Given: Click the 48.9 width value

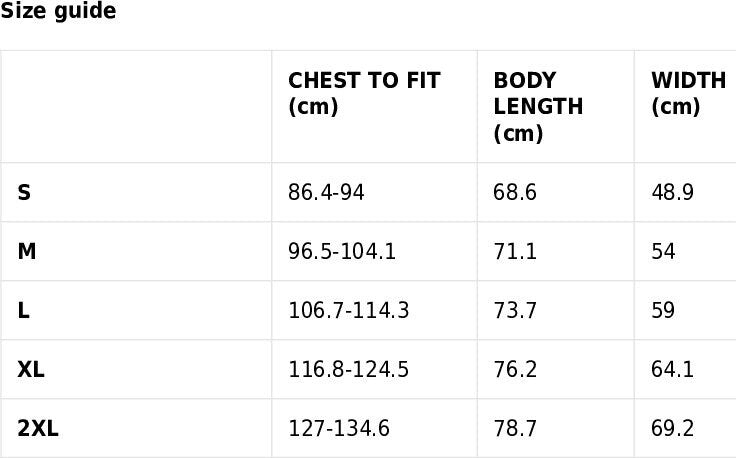Looking at the screenshot, I should (672, 192).
